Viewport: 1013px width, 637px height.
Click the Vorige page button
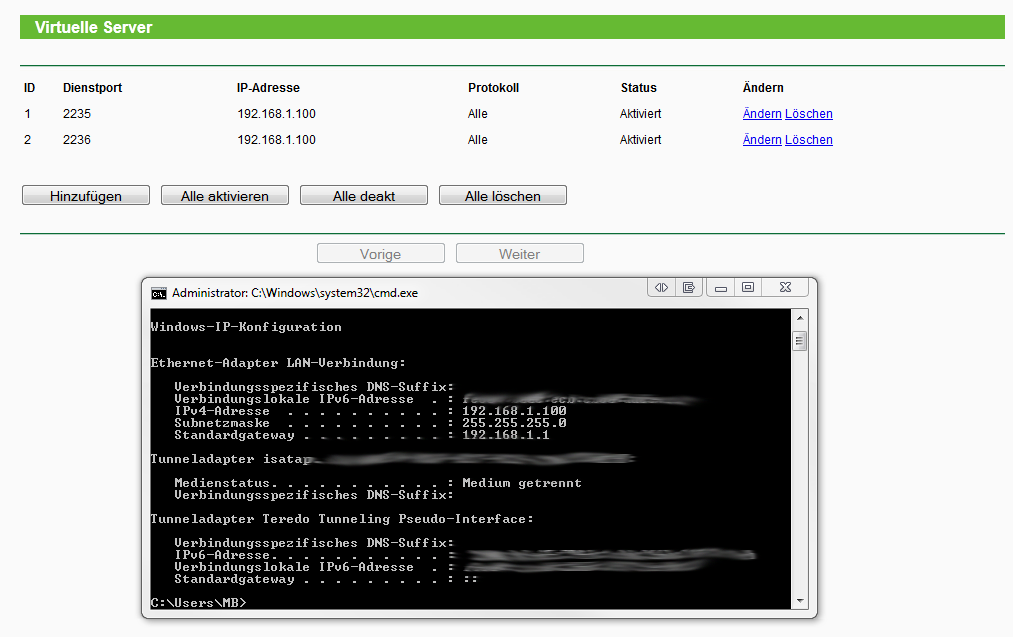381,254
